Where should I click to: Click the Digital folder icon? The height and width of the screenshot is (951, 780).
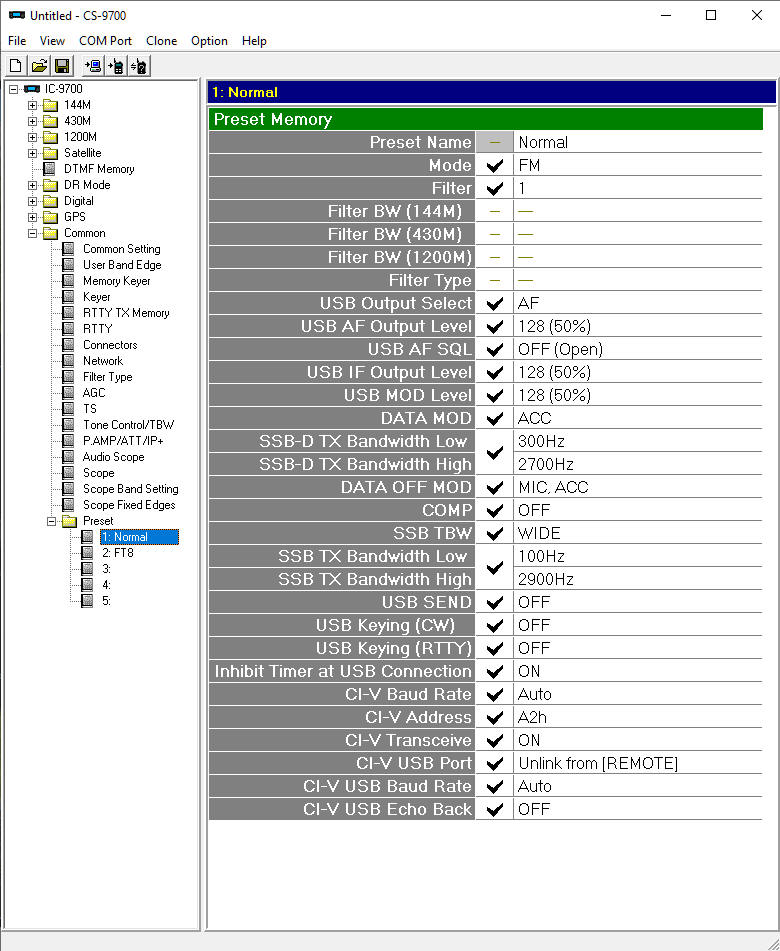pyautogui.click(x=50, y=201)
